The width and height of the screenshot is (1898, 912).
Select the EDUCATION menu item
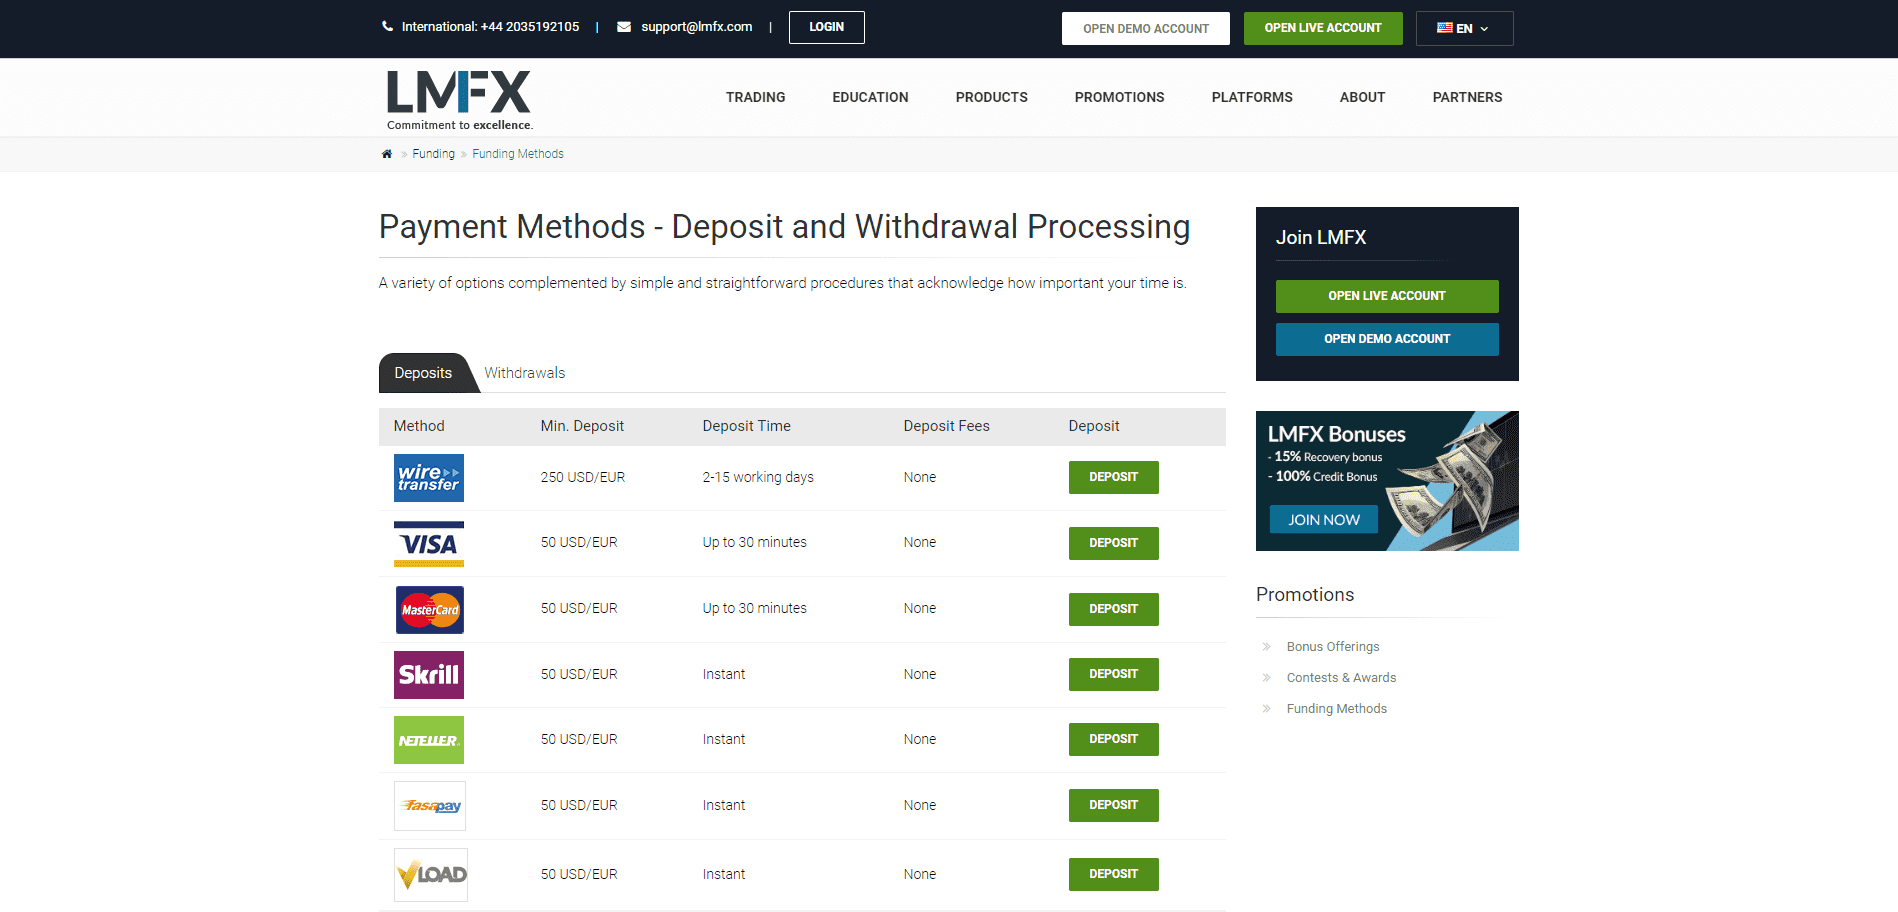click(x=869, y=97)
